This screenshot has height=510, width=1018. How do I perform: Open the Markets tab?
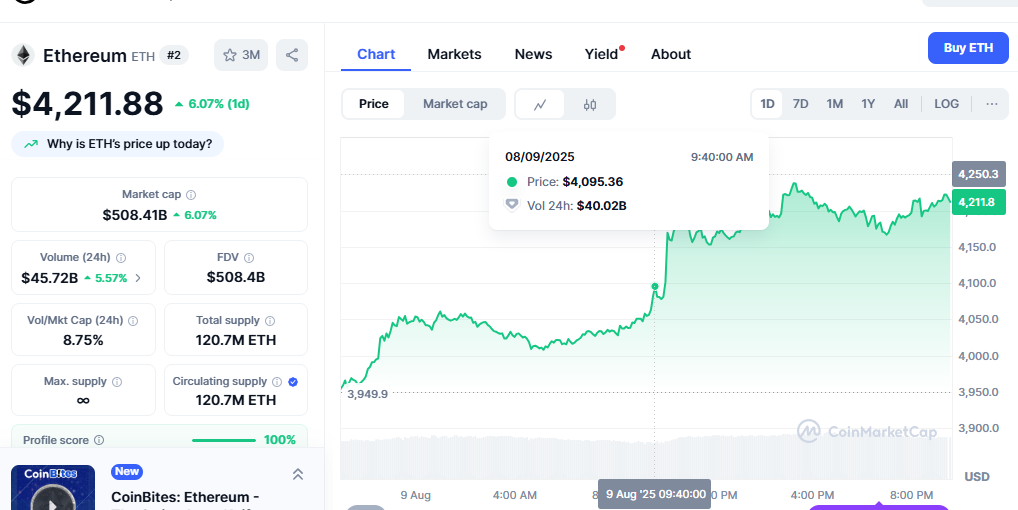(x=454, y=54)
